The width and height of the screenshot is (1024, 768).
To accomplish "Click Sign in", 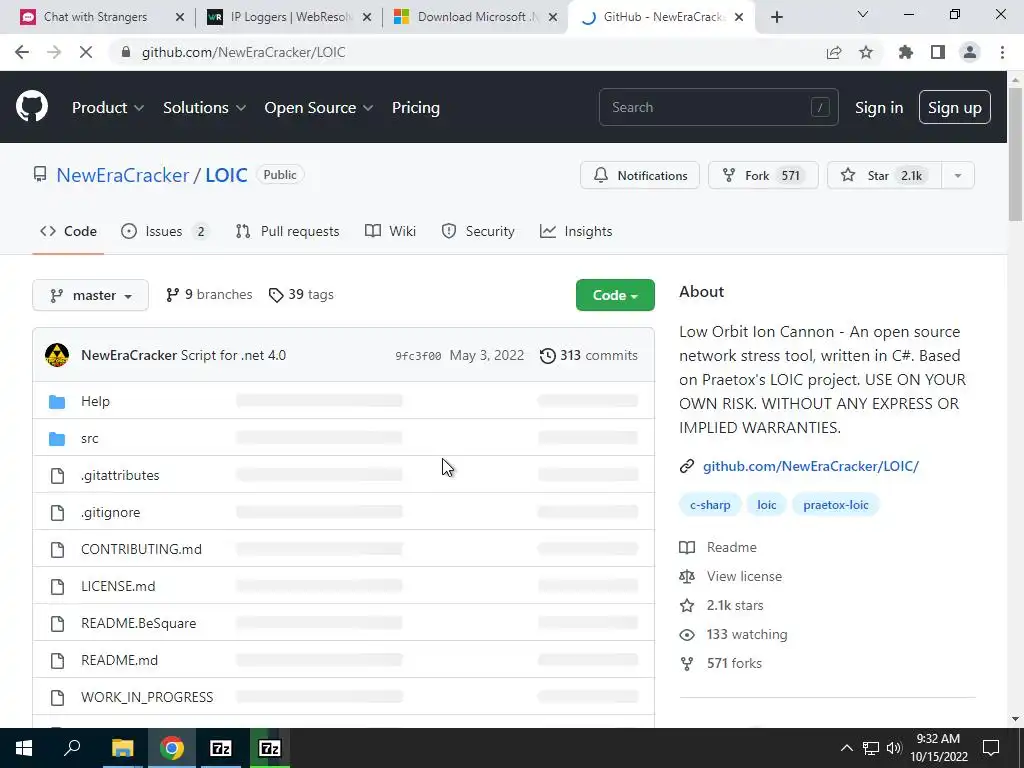I will pos(879,108).
